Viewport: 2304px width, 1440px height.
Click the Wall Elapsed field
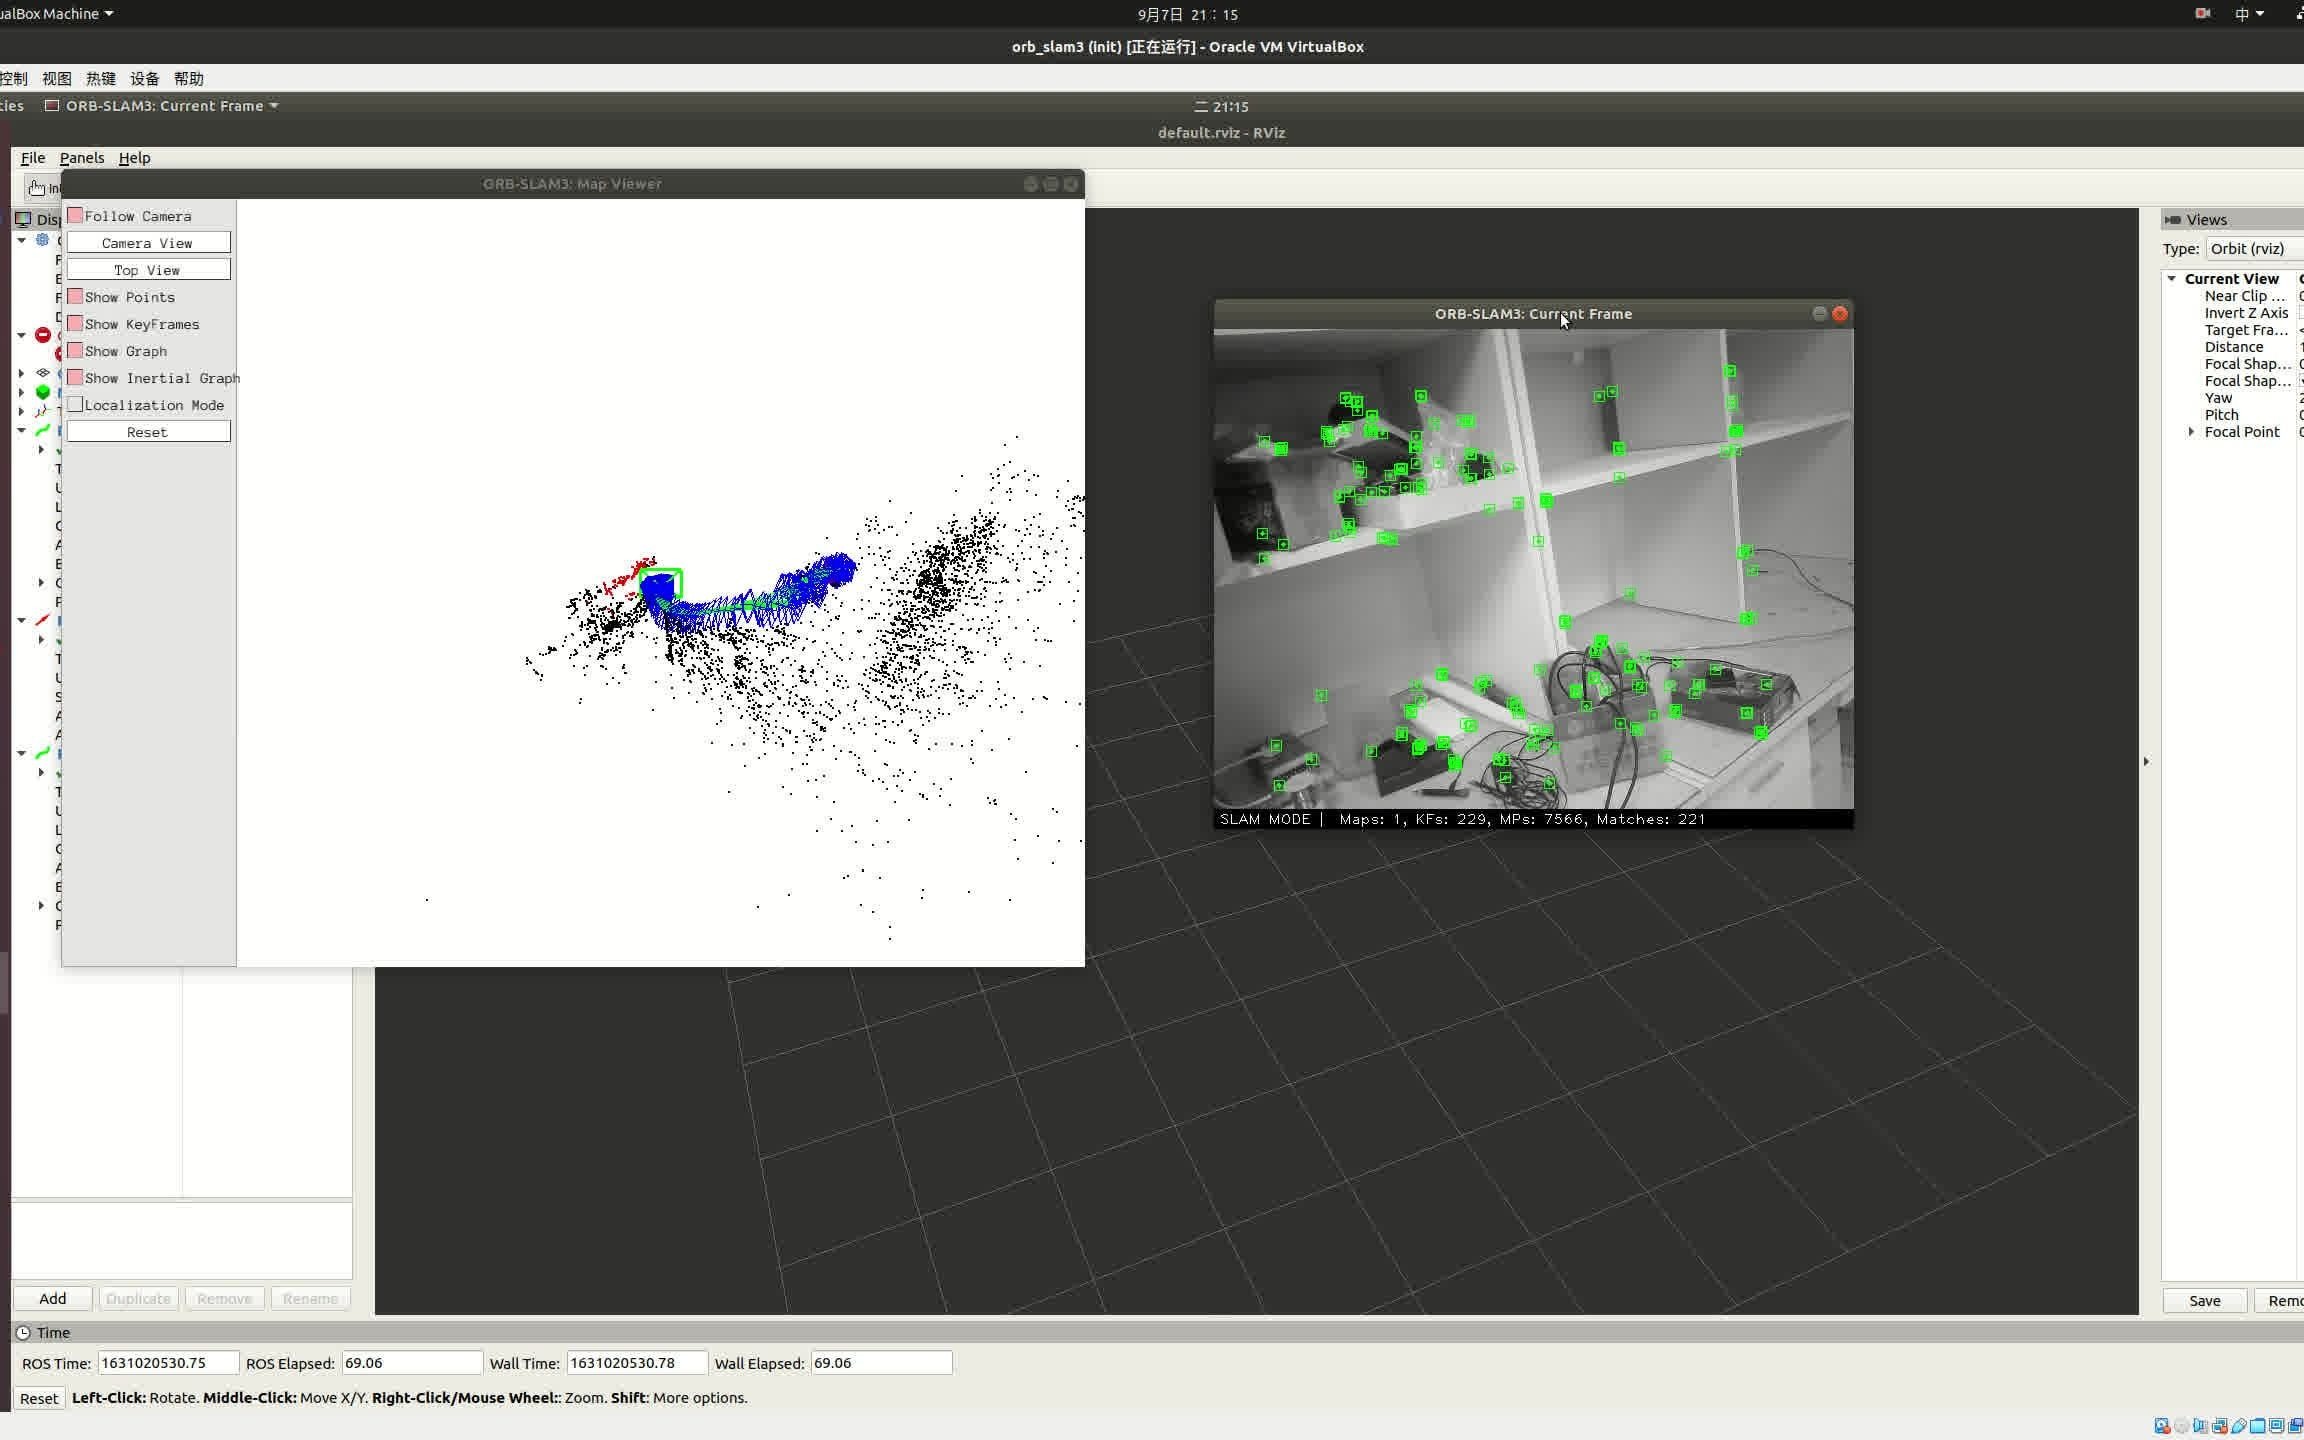(881, 1363)
